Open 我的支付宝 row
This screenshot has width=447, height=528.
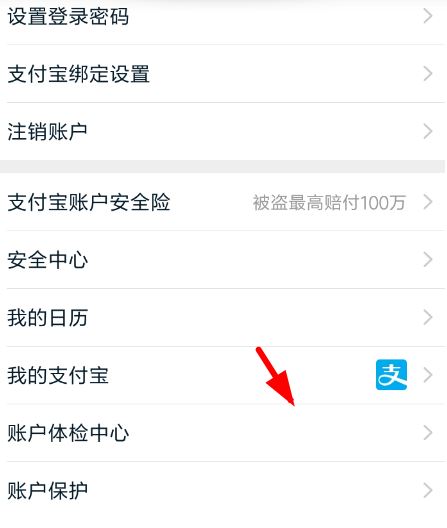223,375
